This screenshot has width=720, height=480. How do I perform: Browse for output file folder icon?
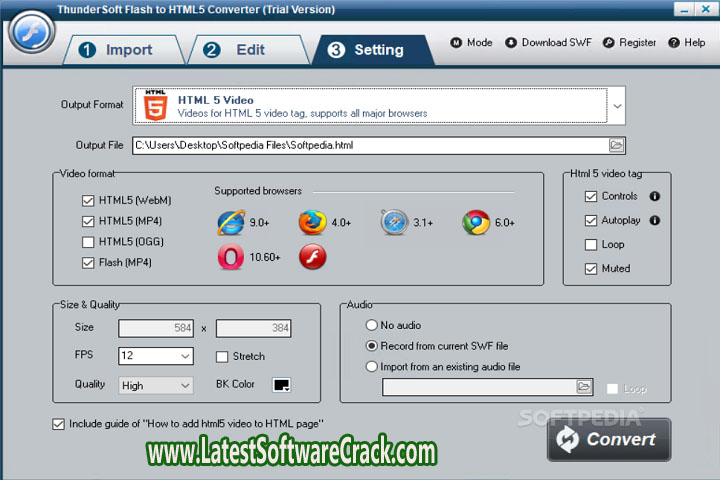point(617,145)
